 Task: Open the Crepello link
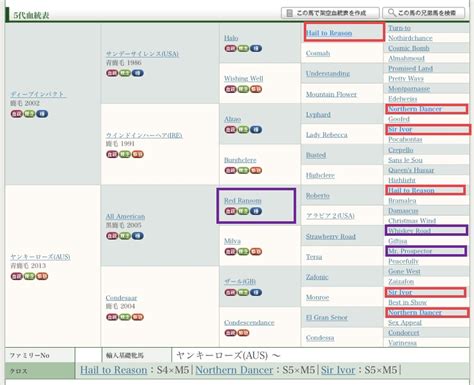401,150
